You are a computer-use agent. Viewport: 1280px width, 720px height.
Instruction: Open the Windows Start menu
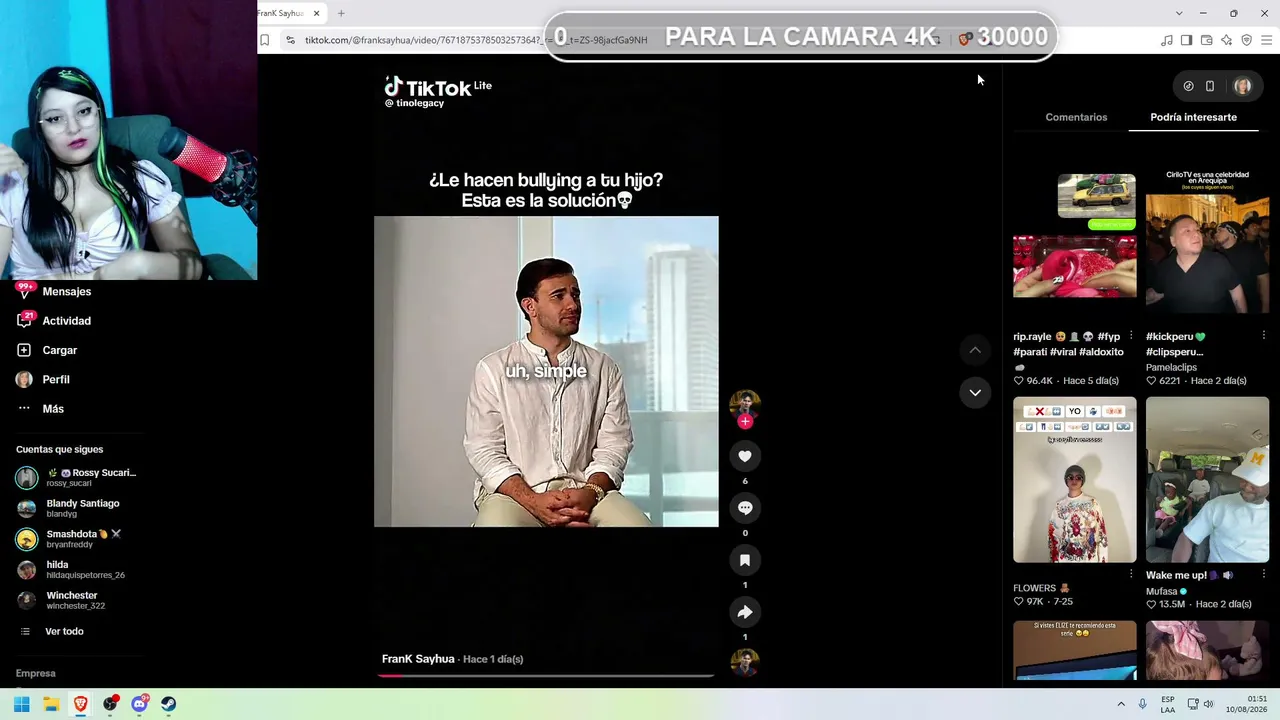tap(21, 704)
